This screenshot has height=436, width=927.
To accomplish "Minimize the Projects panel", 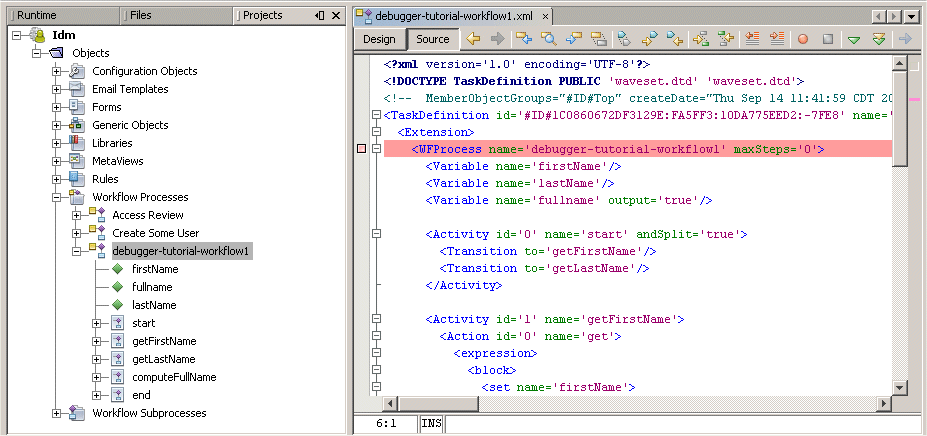I will [320, 16].
